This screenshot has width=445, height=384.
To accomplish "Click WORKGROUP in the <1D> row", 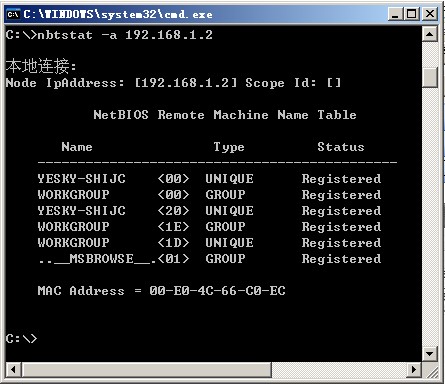I will point(73,243).
